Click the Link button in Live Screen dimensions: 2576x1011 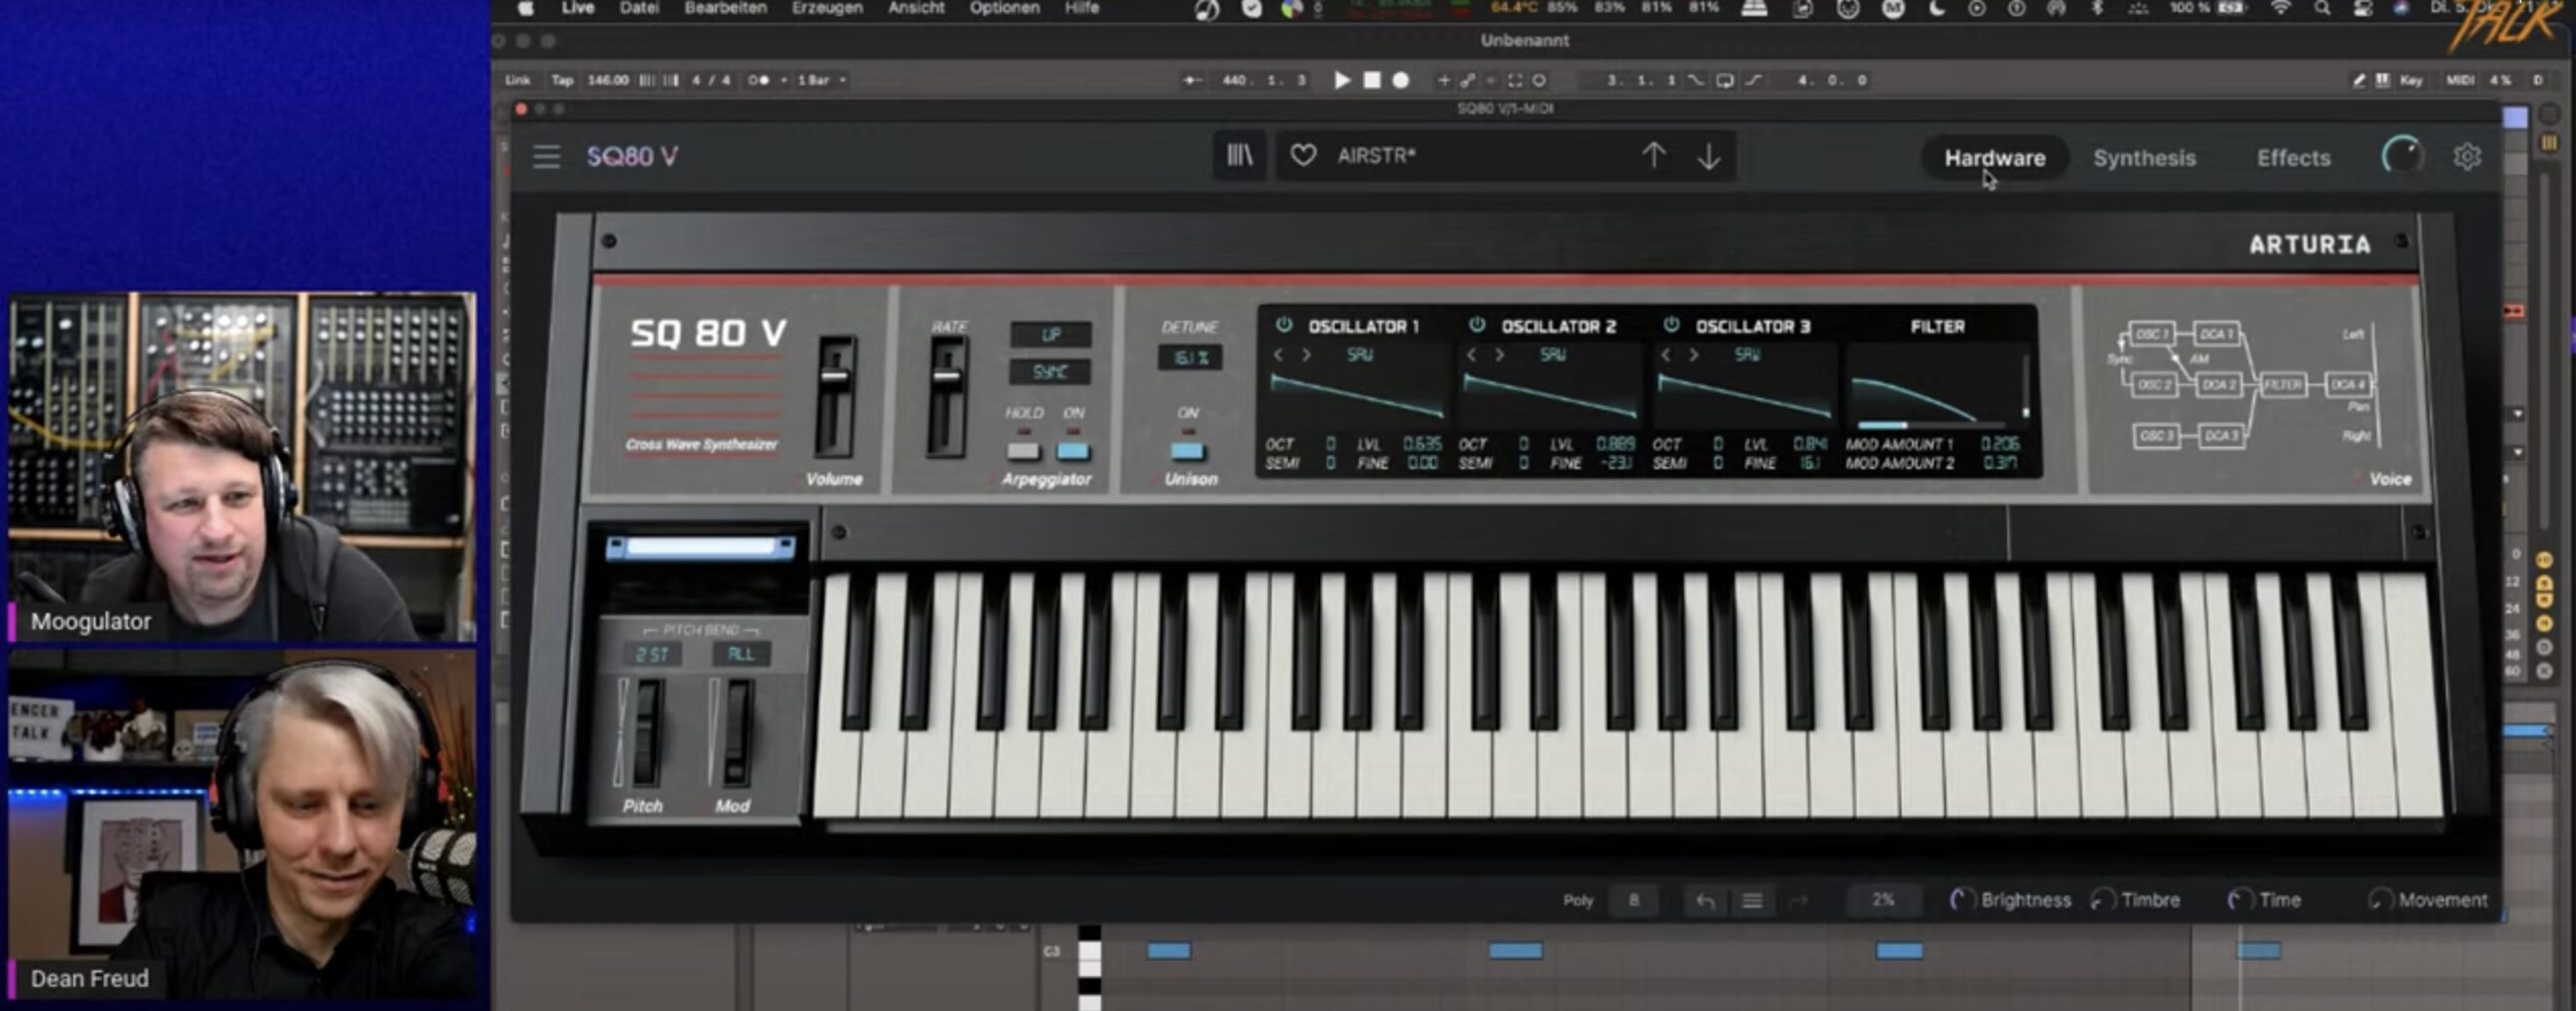click(517, 80)
